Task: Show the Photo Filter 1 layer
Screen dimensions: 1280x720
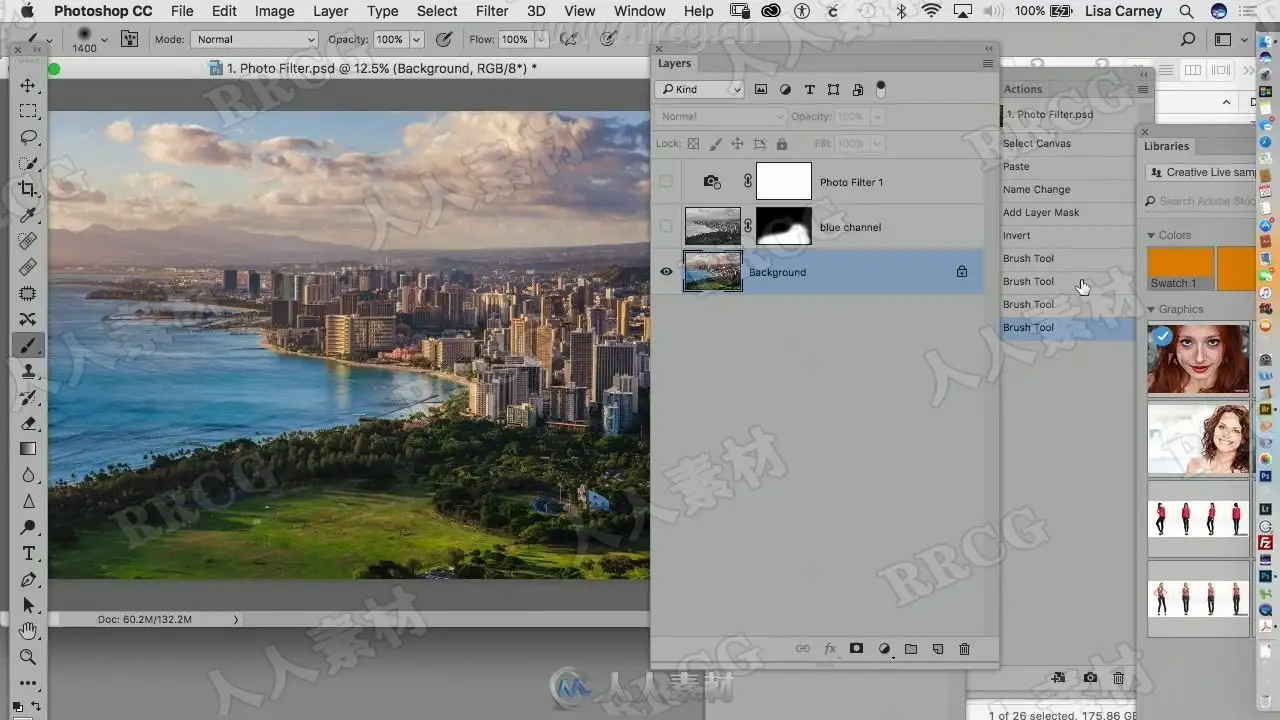Action: coord(666,182)
